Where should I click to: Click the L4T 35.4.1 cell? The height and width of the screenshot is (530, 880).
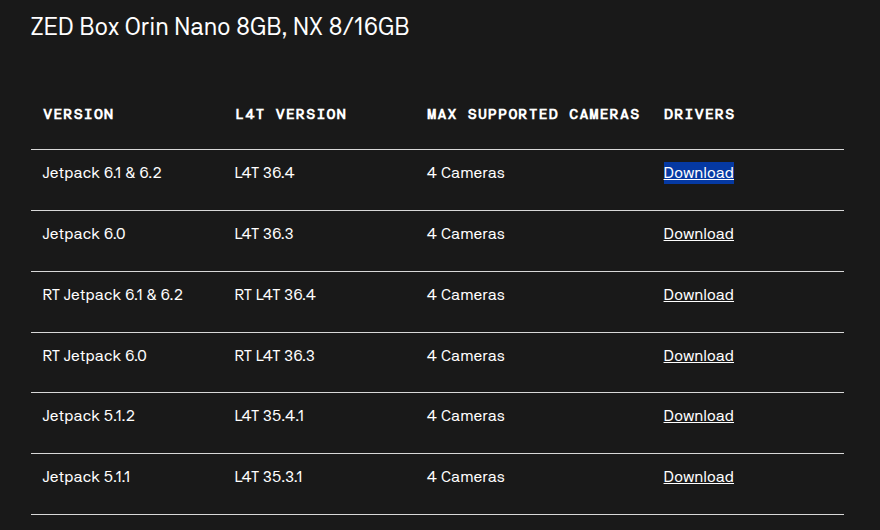pyautogui.click(x=269, y=416)
